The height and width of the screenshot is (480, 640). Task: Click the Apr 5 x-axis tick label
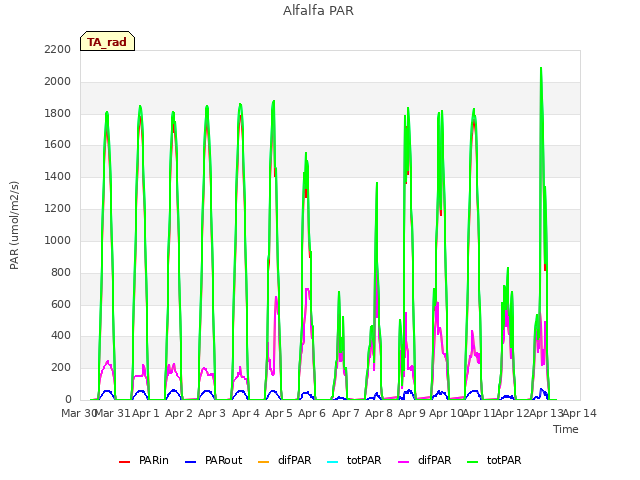point(279,413)
